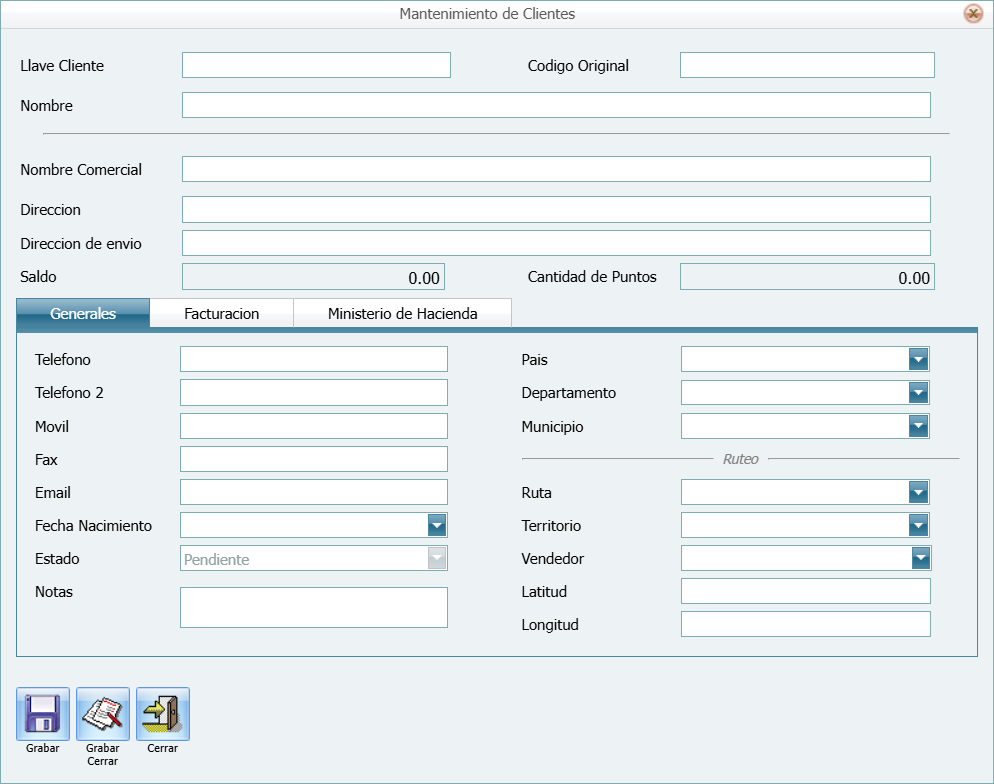Click into the Email field
The image size is (994, 784).
pyautogui.click(x=313, y=493)
